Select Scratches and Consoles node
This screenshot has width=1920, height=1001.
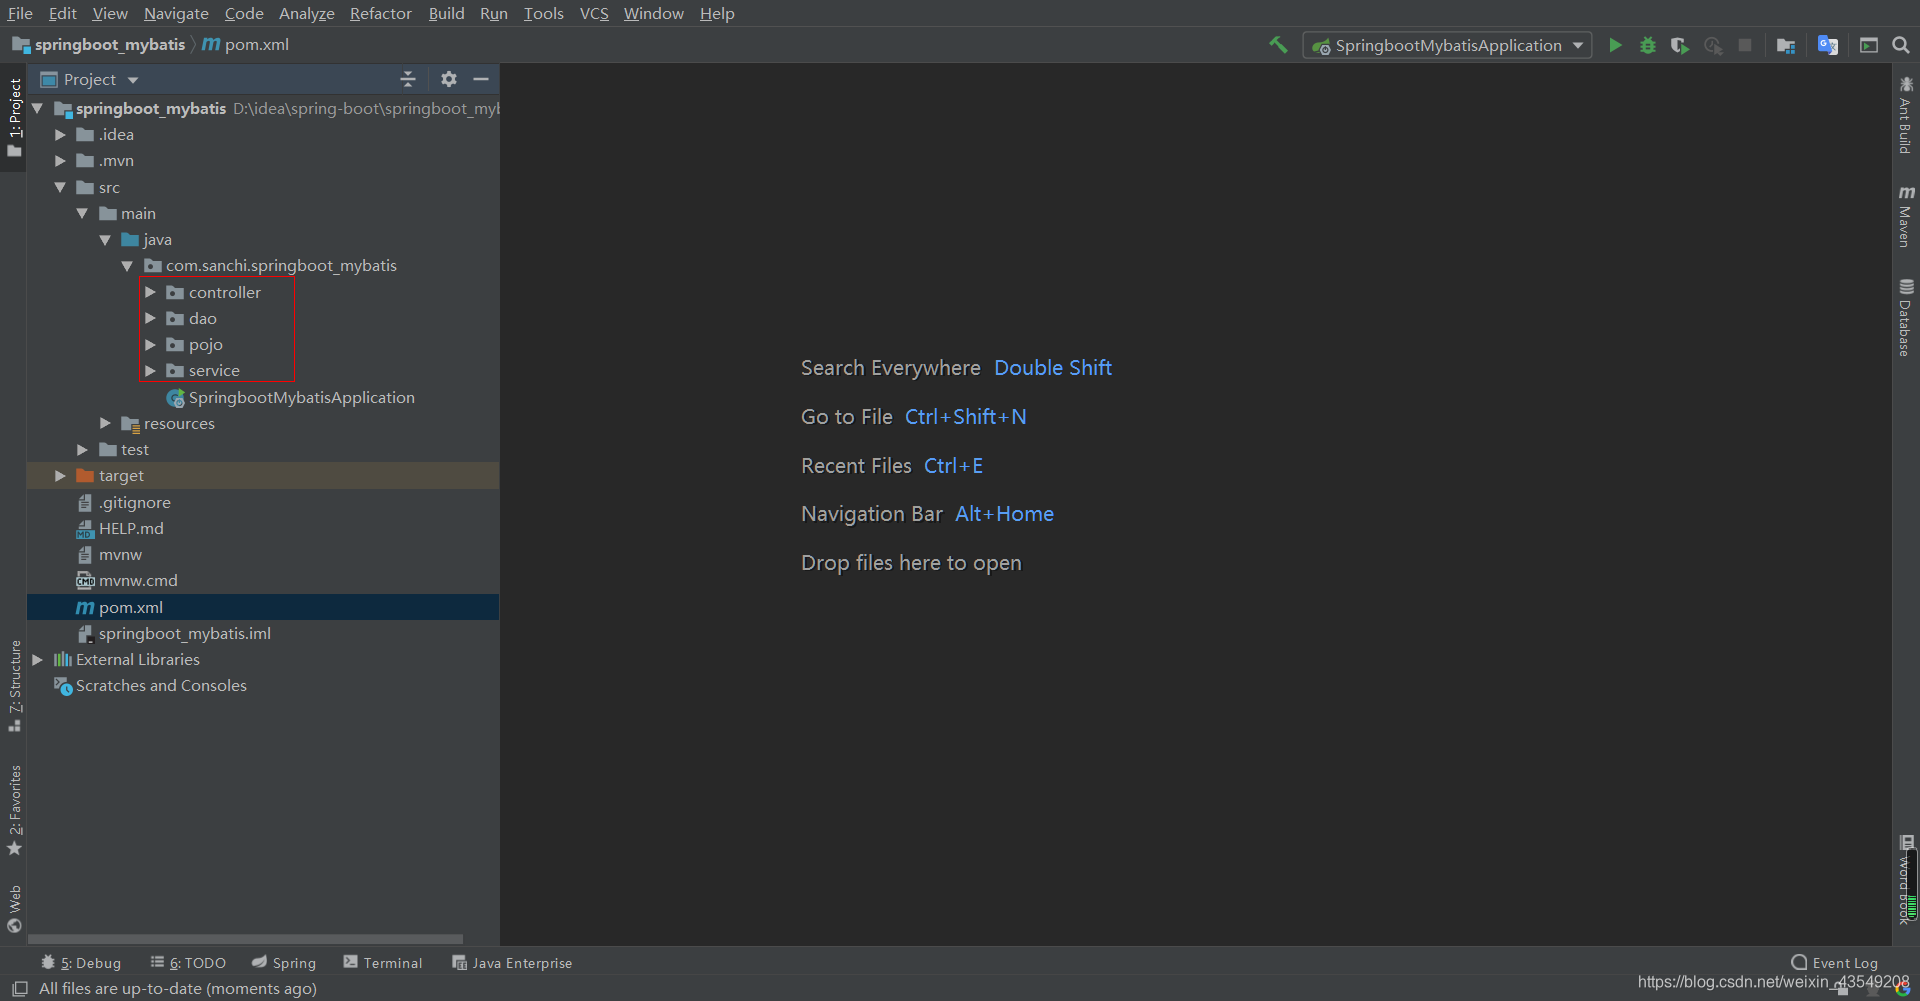[160, 685]
